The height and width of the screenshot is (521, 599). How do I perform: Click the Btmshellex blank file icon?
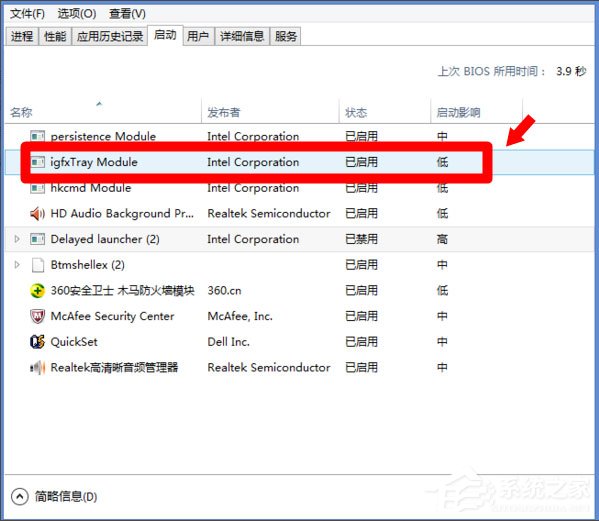37,265
